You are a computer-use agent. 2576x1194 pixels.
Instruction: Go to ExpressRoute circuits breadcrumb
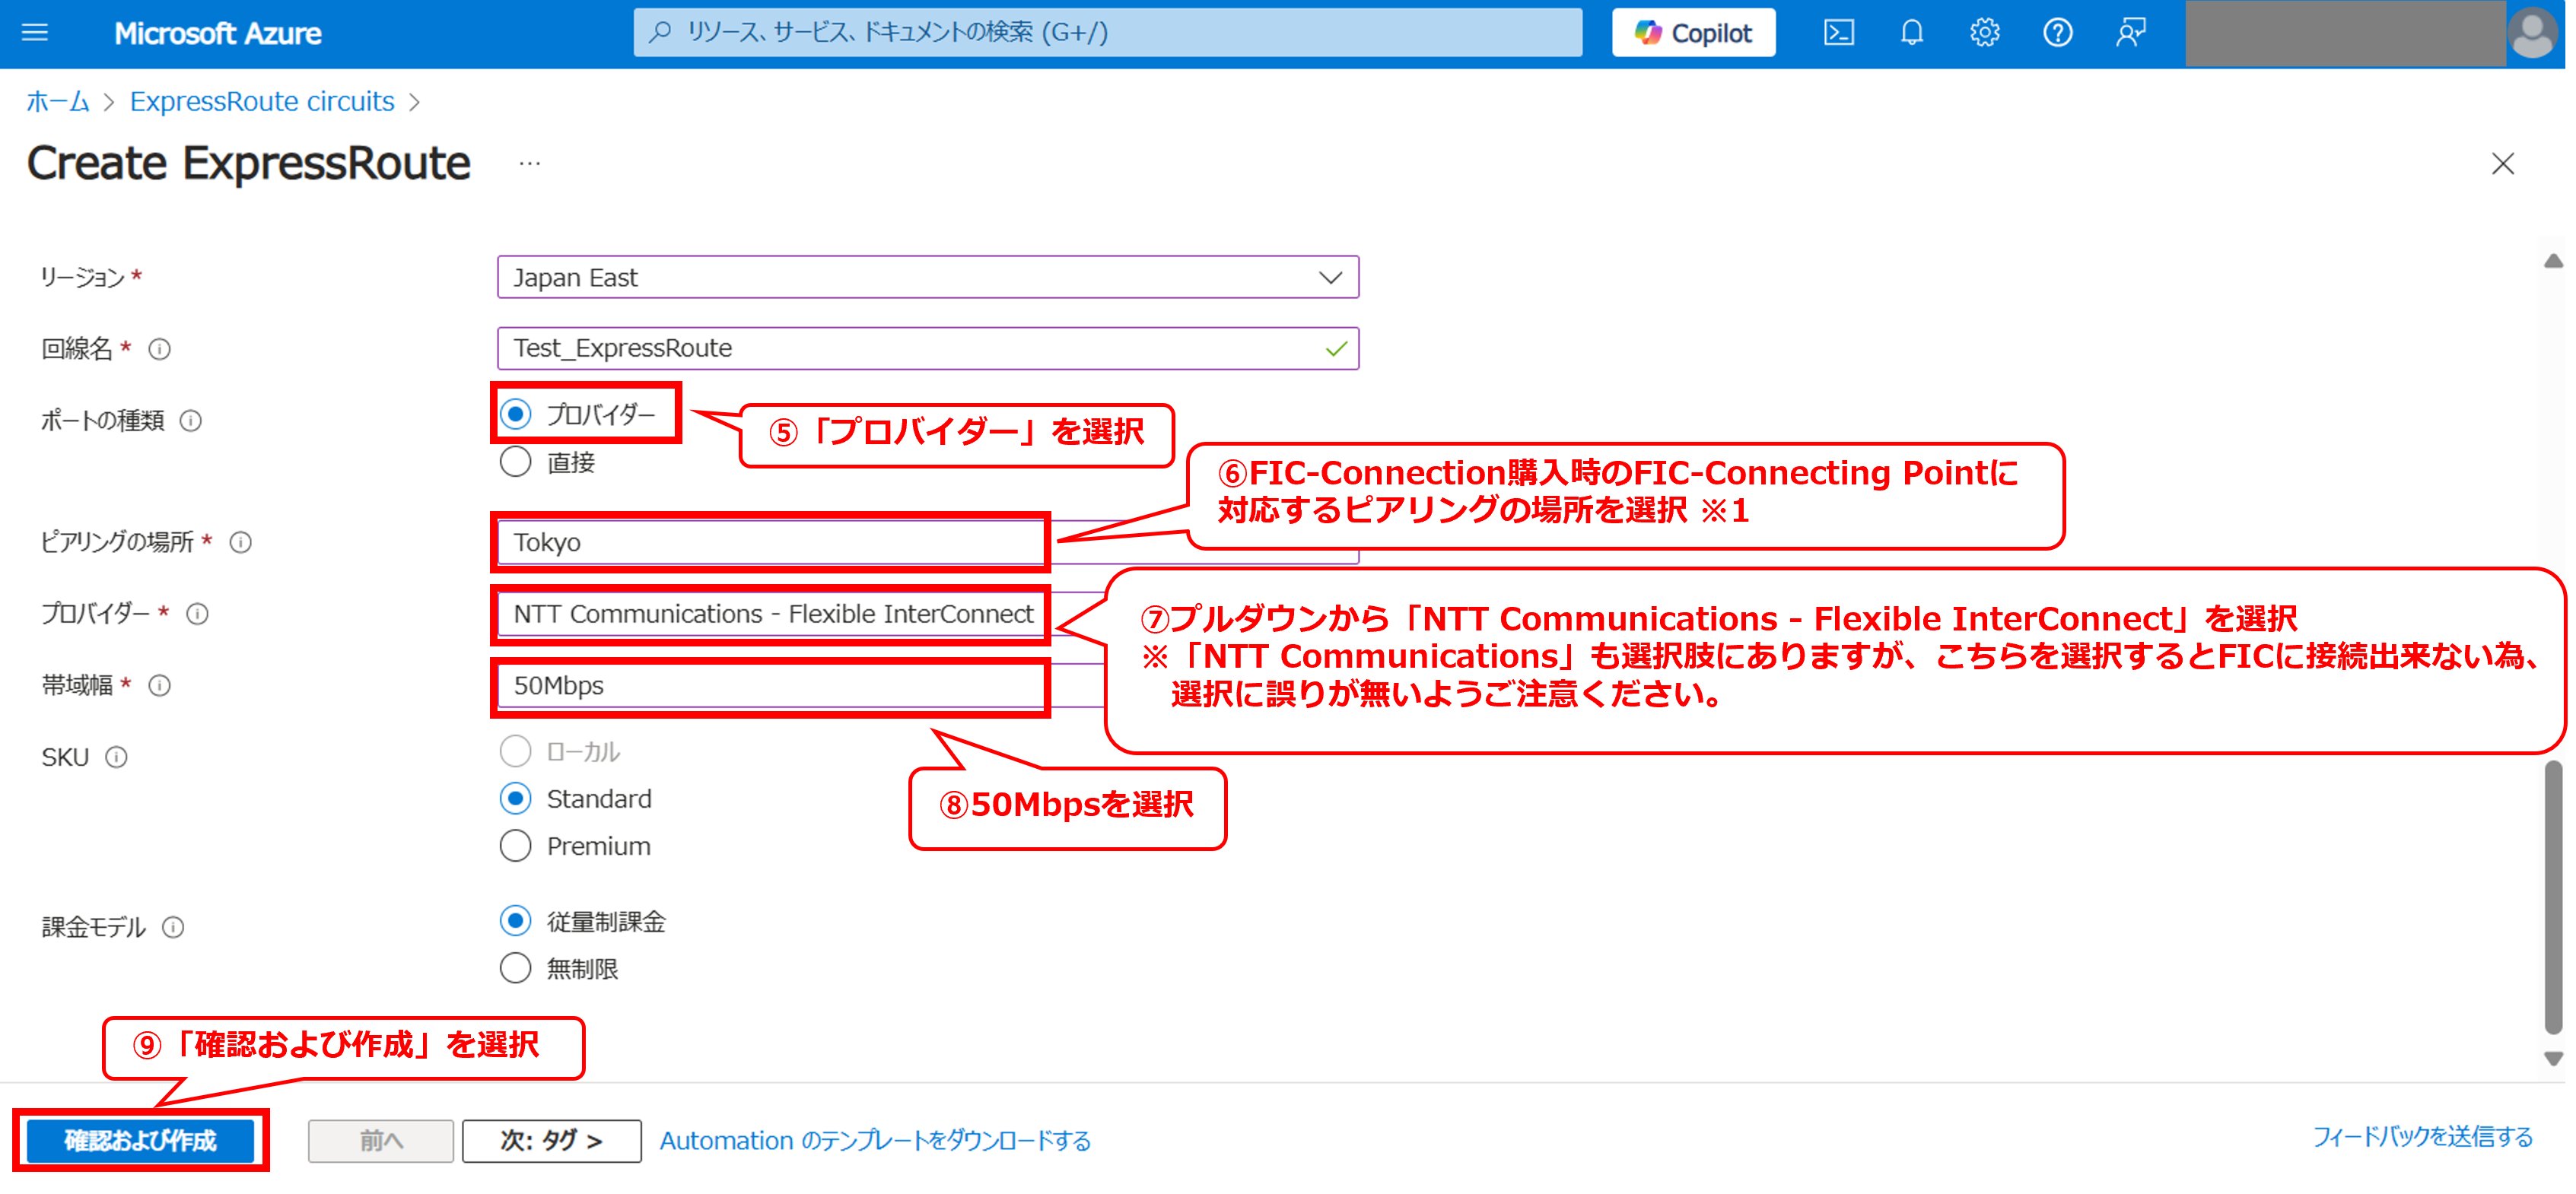click(x=262, y=102)
